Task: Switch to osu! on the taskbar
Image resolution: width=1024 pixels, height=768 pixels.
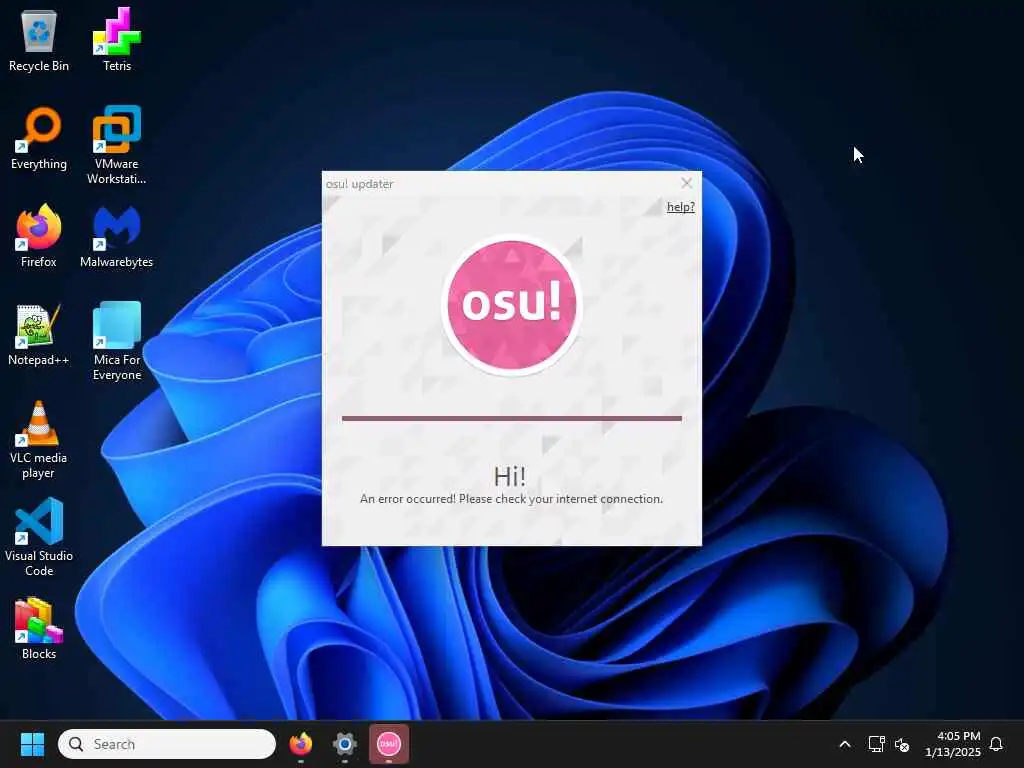Action: pyautogui.click(x=389, y=744)
